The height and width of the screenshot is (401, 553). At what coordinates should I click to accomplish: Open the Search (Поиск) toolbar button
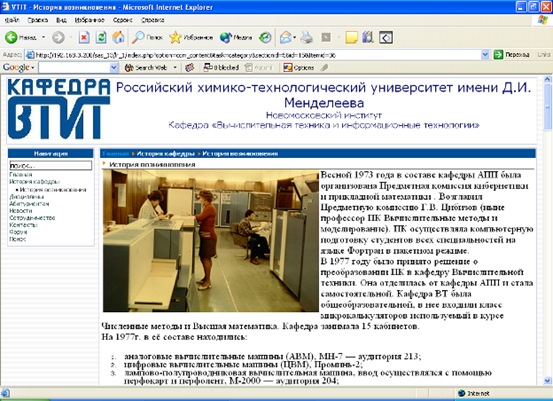[147, 37]
